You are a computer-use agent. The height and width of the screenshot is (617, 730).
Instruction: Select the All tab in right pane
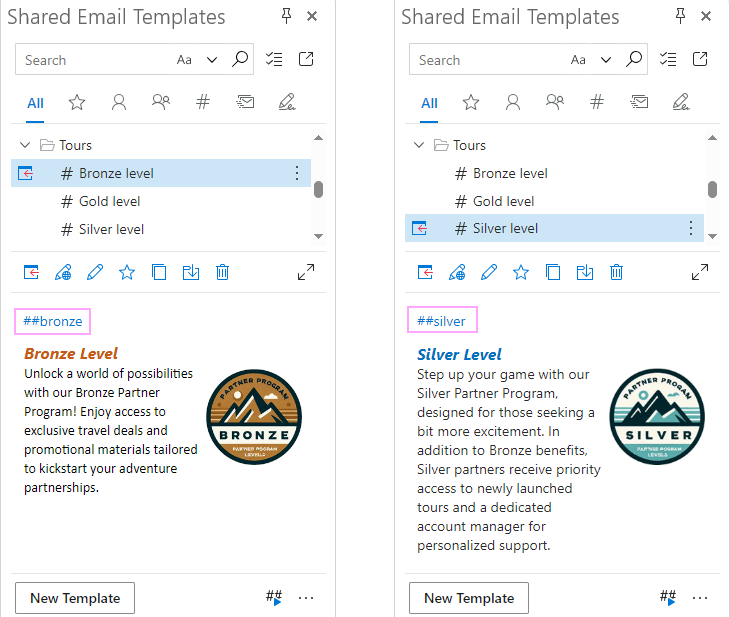[429, 103]
